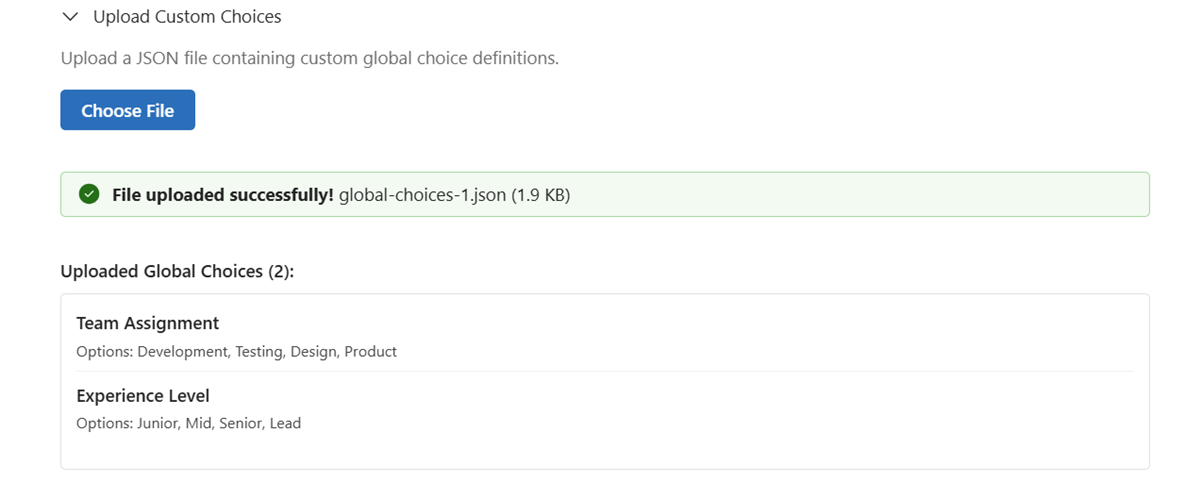Click the Choose File button

127,111
